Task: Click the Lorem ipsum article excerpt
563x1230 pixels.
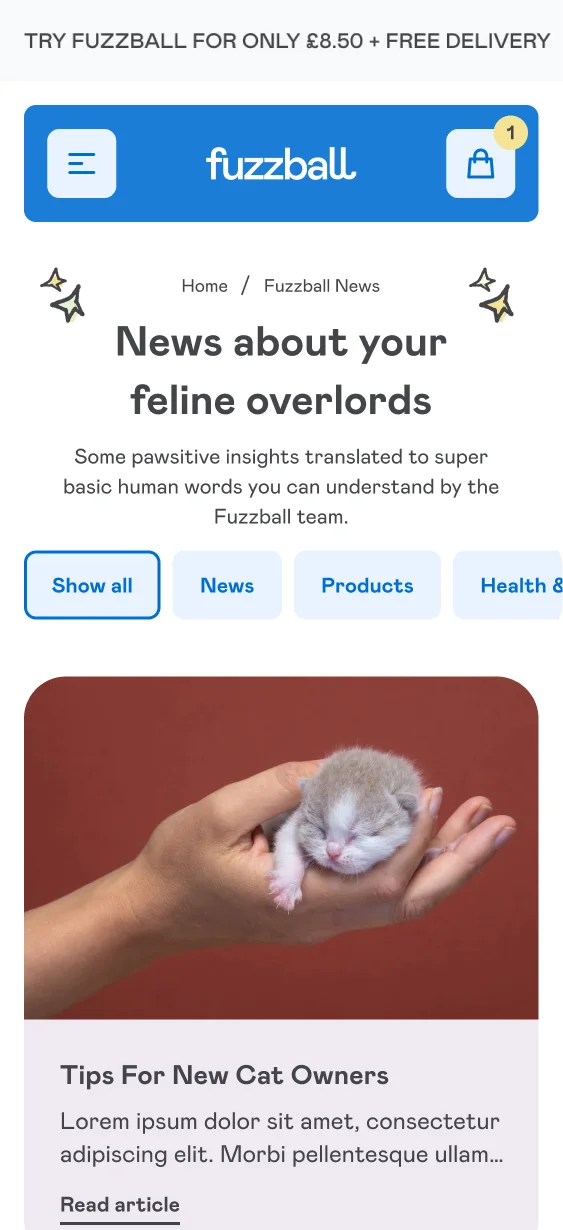Action: 281,1138
